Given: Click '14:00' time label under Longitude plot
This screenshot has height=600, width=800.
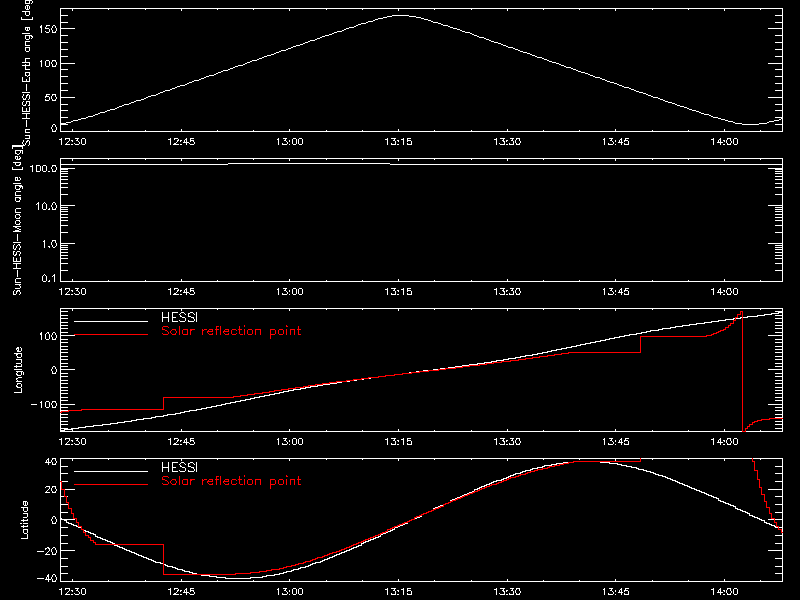Looking at the screenshot, I should pyautogui.click(x=724, y=441).
